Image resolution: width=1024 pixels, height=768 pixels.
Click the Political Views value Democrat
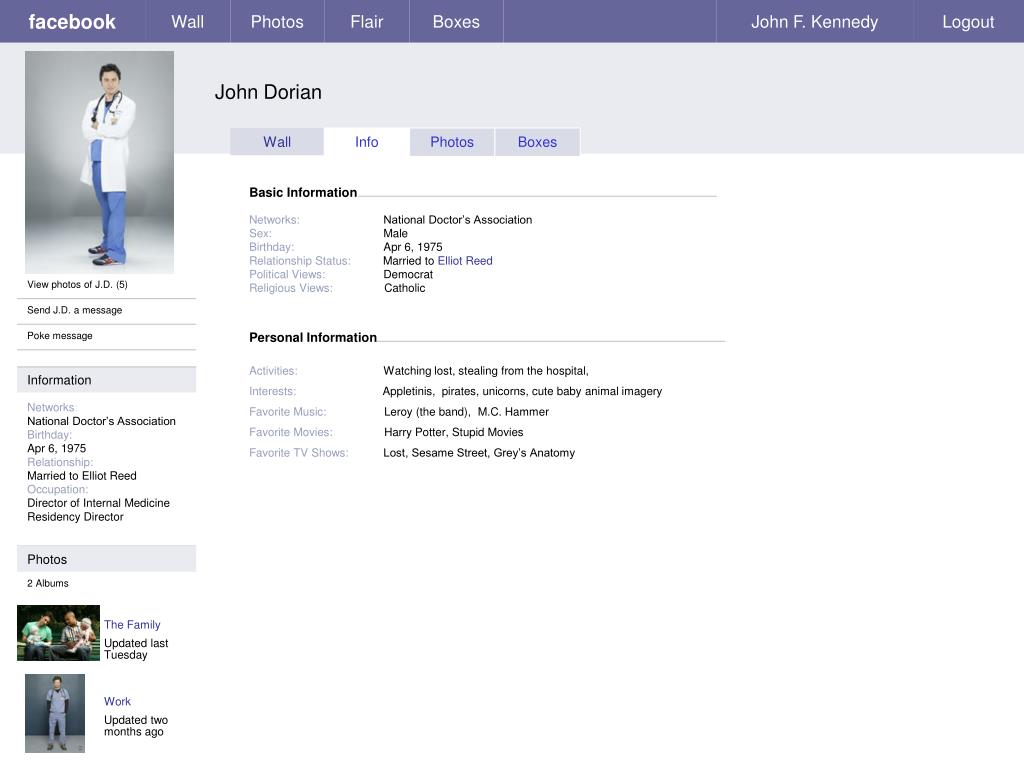(x=408, y=274)
